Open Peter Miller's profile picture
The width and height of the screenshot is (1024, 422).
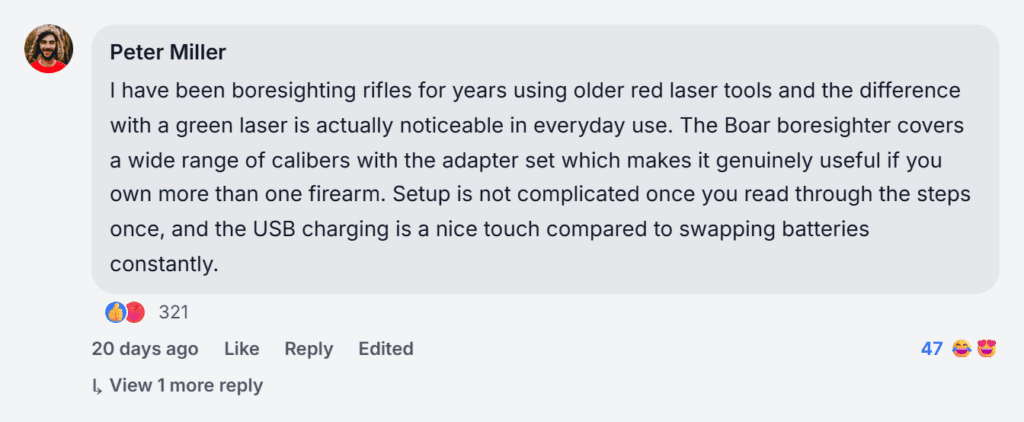pyautogui.click(x=48, y=49)
